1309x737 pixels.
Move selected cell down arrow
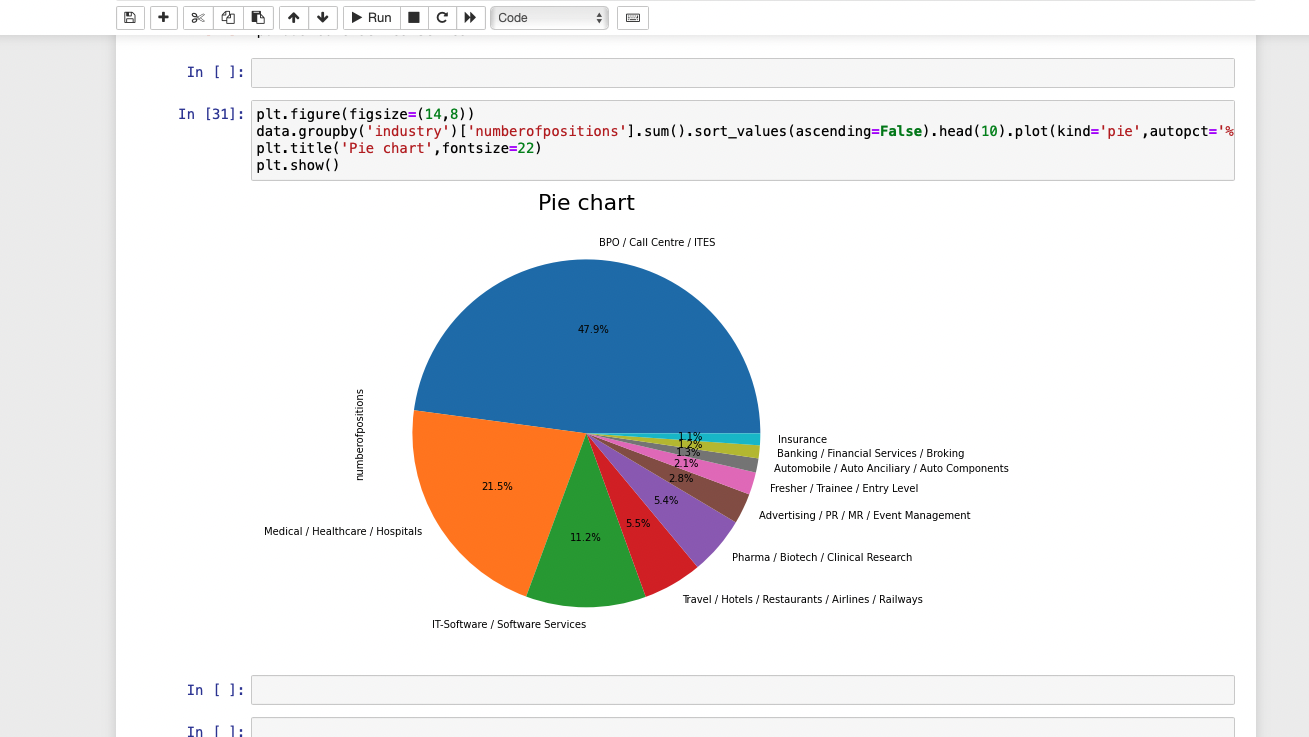pyautogui.click(x=322, y=18)
